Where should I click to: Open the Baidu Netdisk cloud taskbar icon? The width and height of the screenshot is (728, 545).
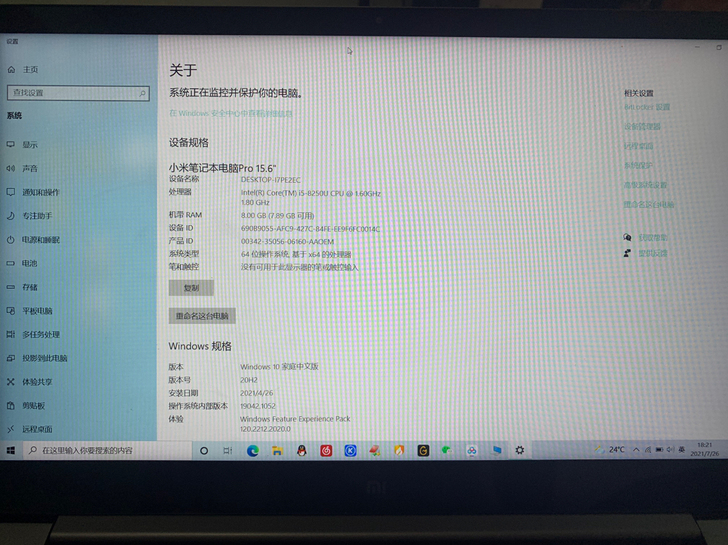pos(472,450)
